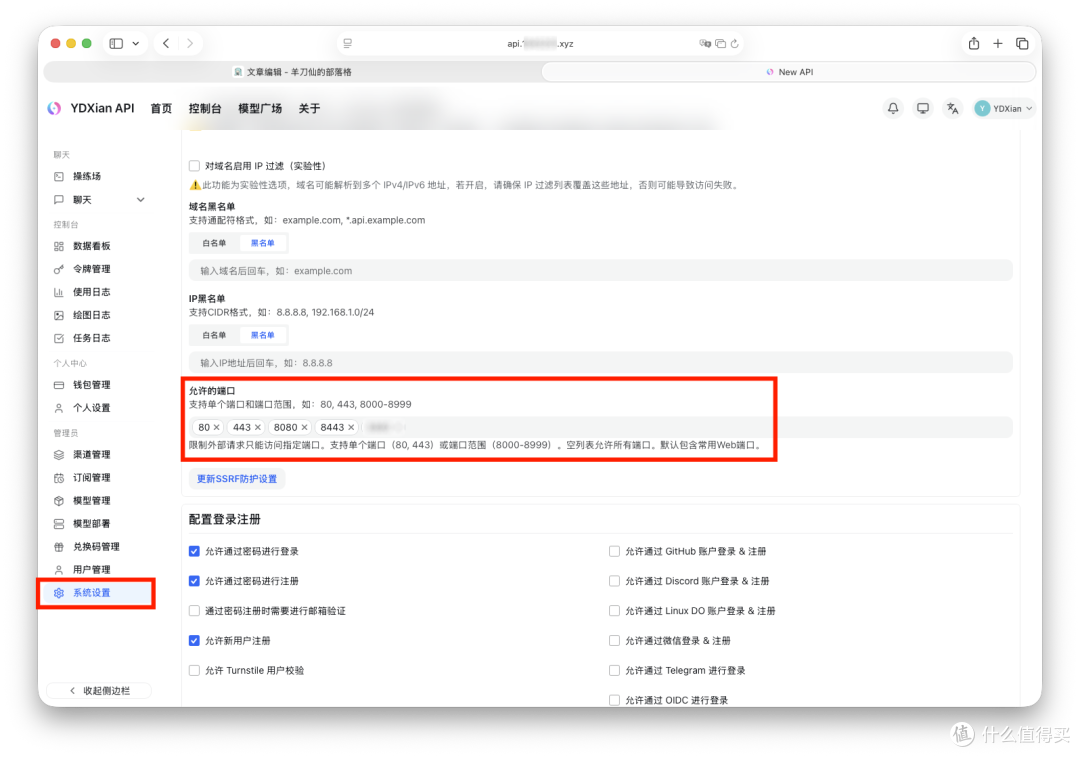
Task: Open 模型部署 server icon
Action: [59, 523]
